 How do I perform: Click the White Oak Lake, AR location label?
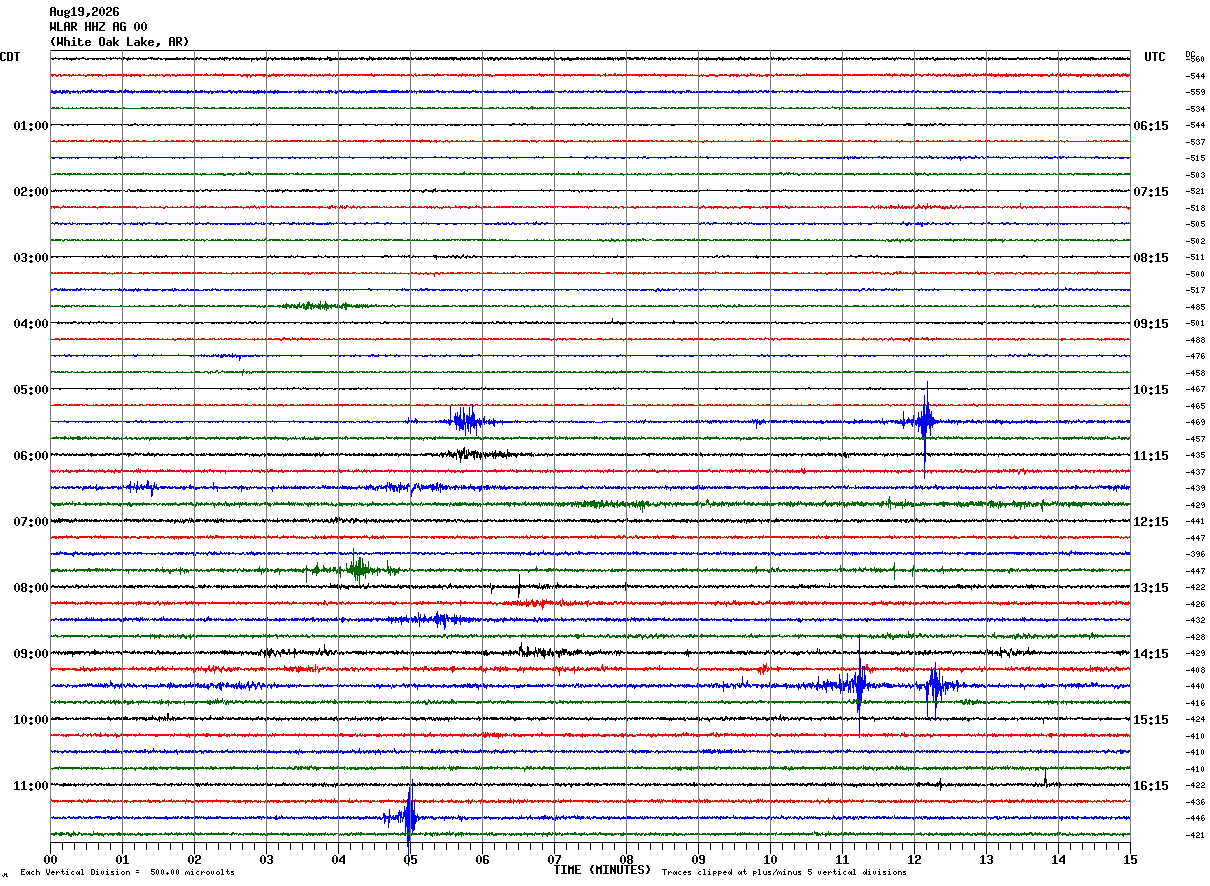pyautogui.click(x=119, y=42)
